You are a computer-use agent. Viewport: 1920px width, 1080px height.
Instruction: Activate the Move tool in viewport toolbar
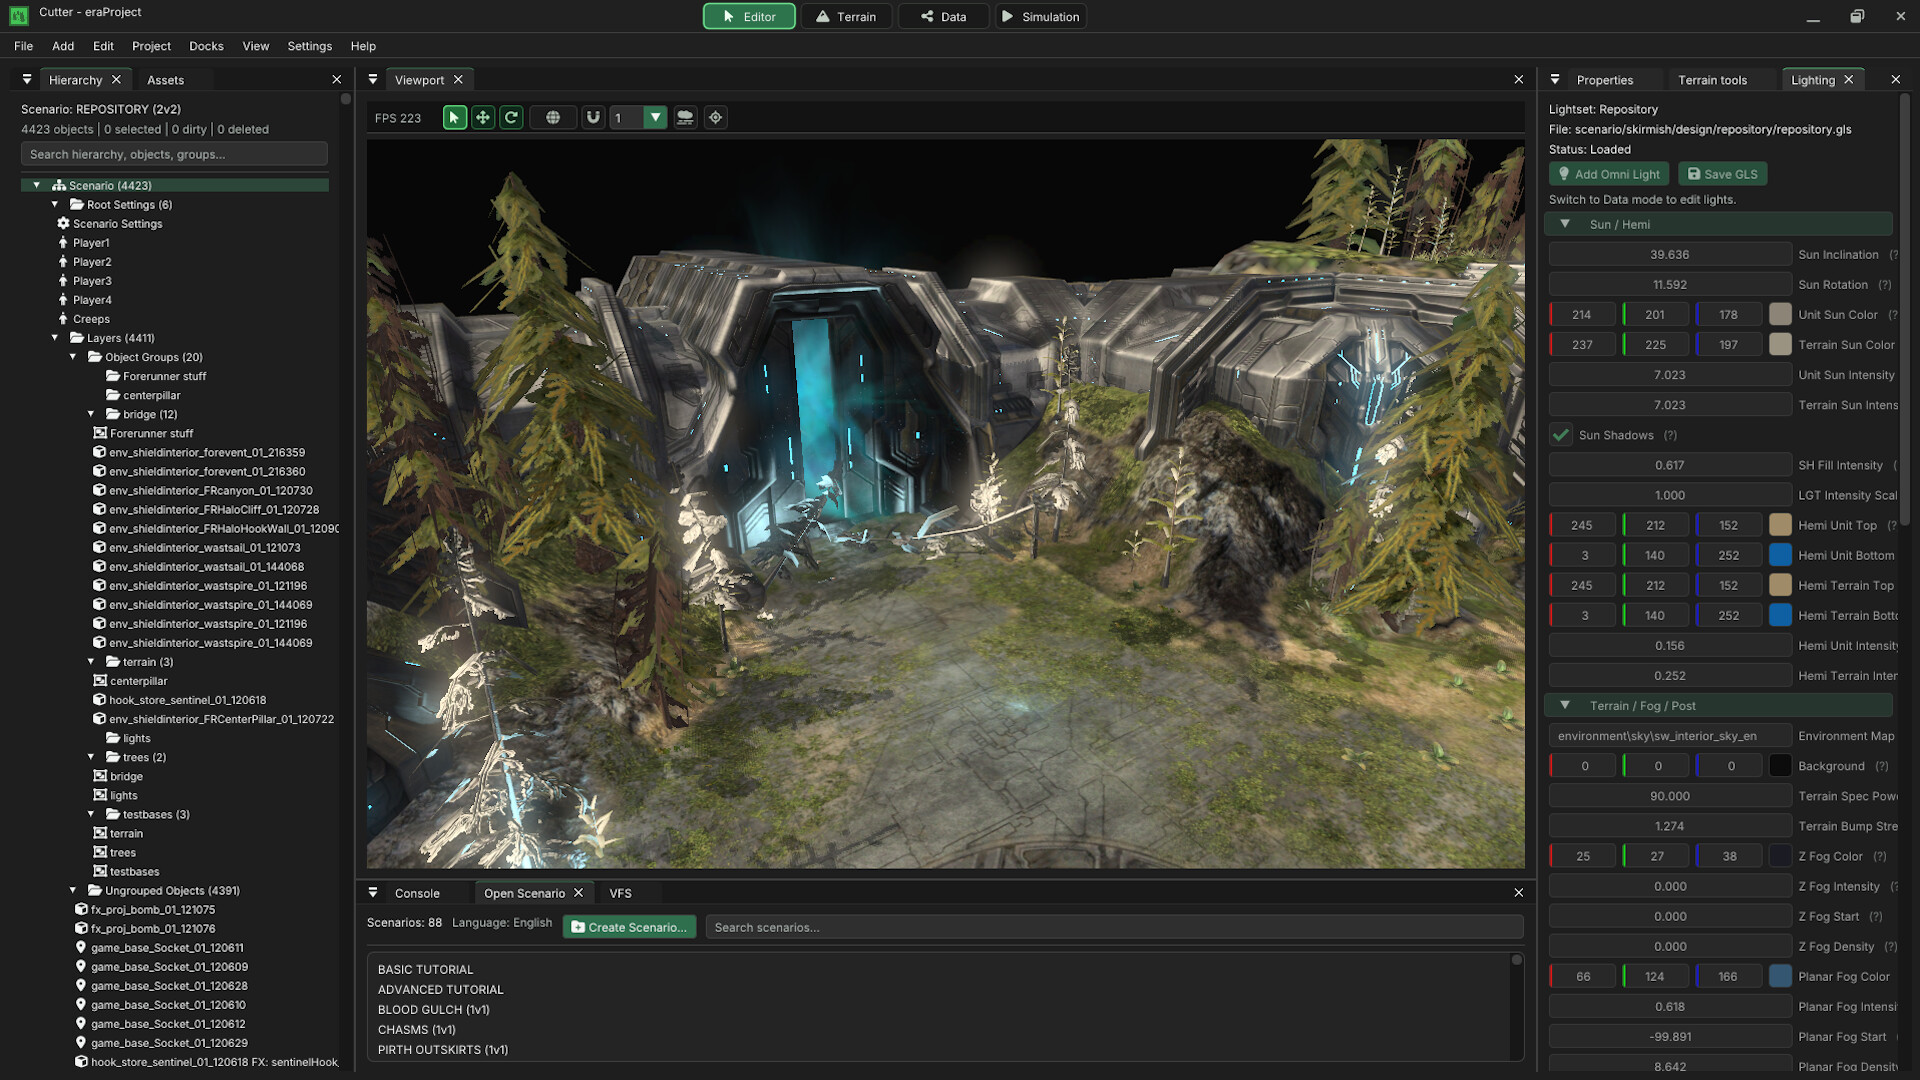click(483, 117)
